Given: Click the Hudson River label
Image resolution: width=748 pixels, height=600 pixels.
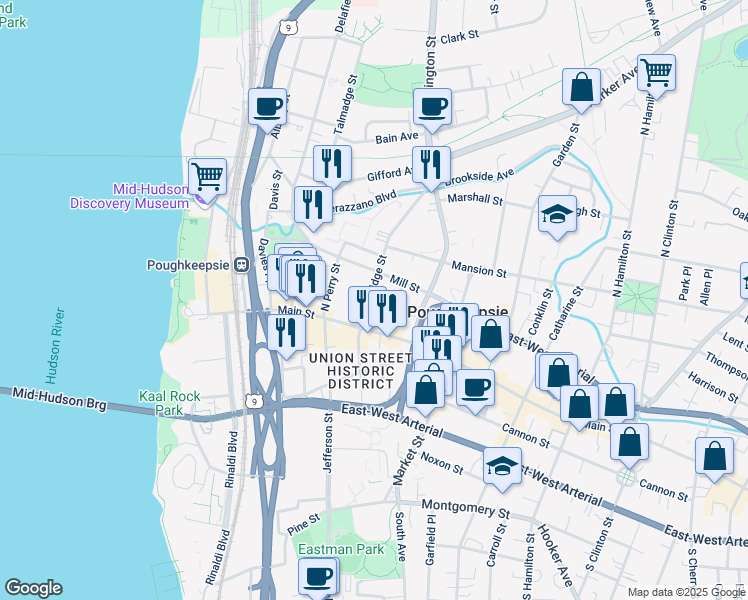Looking at the screenshot, I should point(55,346).
